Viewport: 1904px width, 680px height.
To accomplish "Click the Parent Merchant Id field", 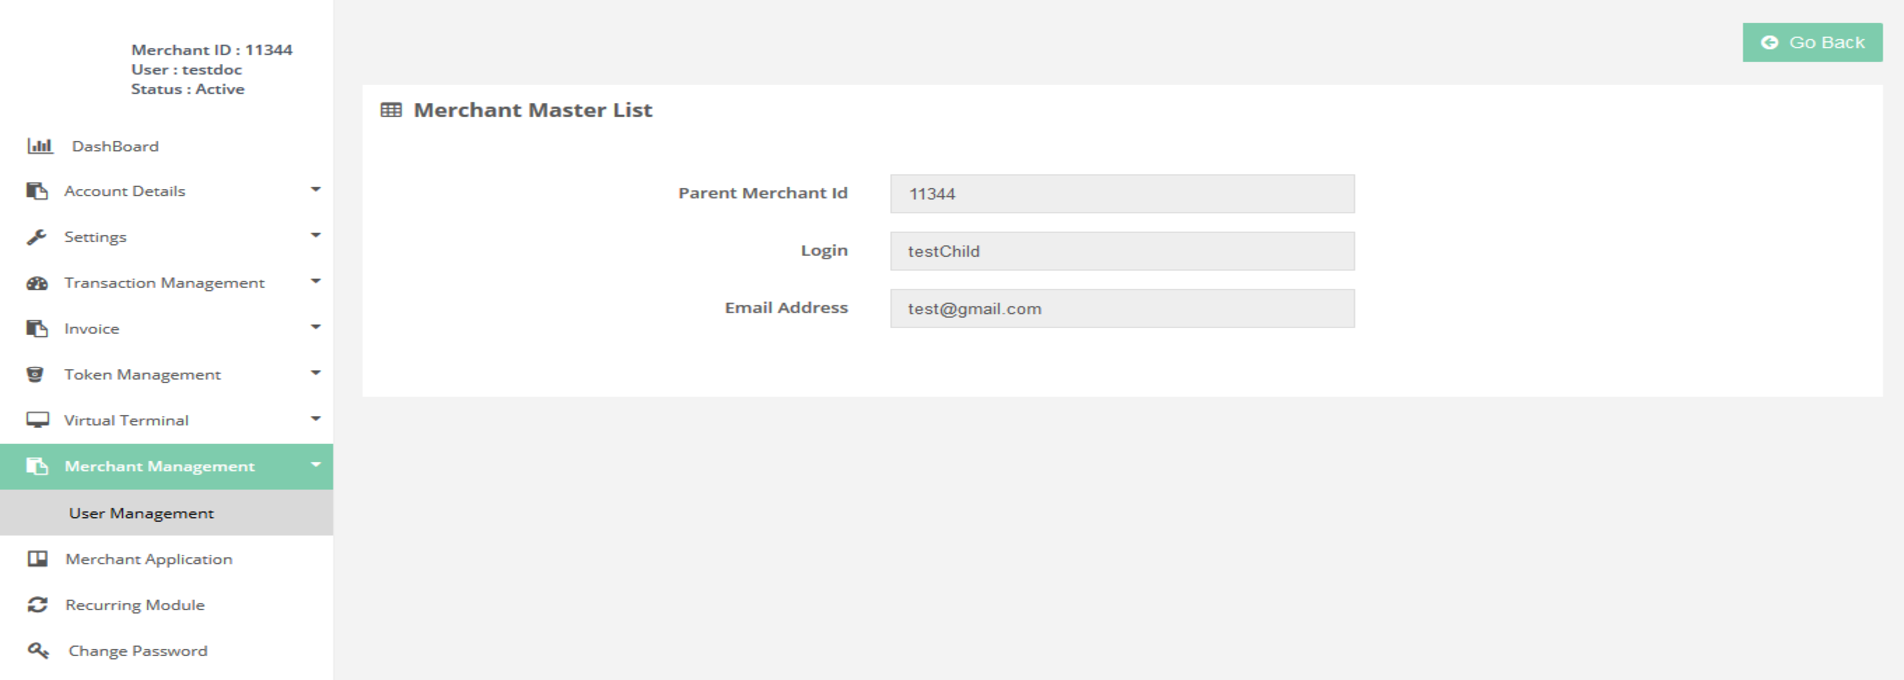I will (1122, 194).
